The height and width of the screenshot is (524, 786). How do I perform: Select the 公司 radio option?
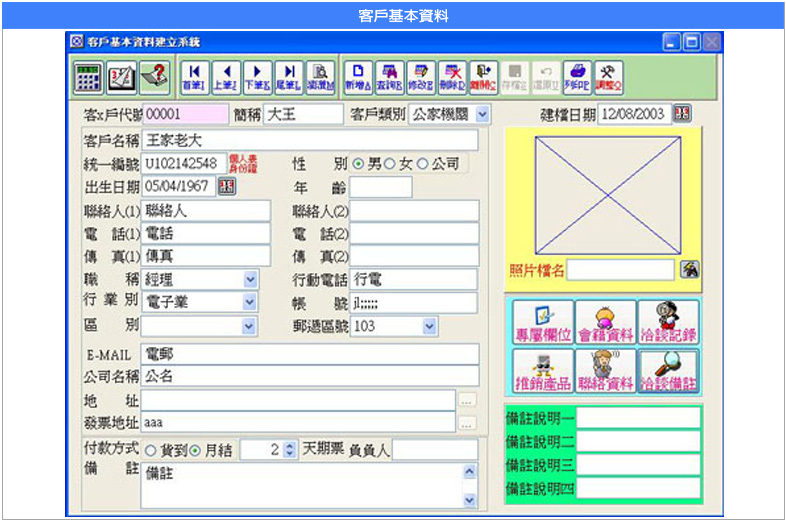[x=423, y=163]
